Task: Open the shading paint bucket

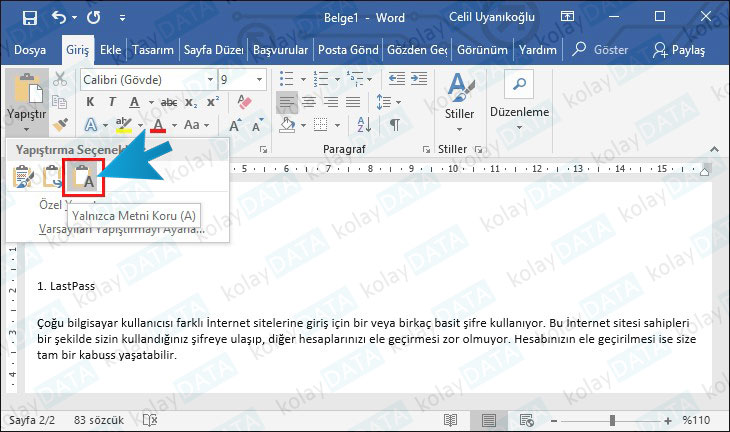Action: click(287, 125)
